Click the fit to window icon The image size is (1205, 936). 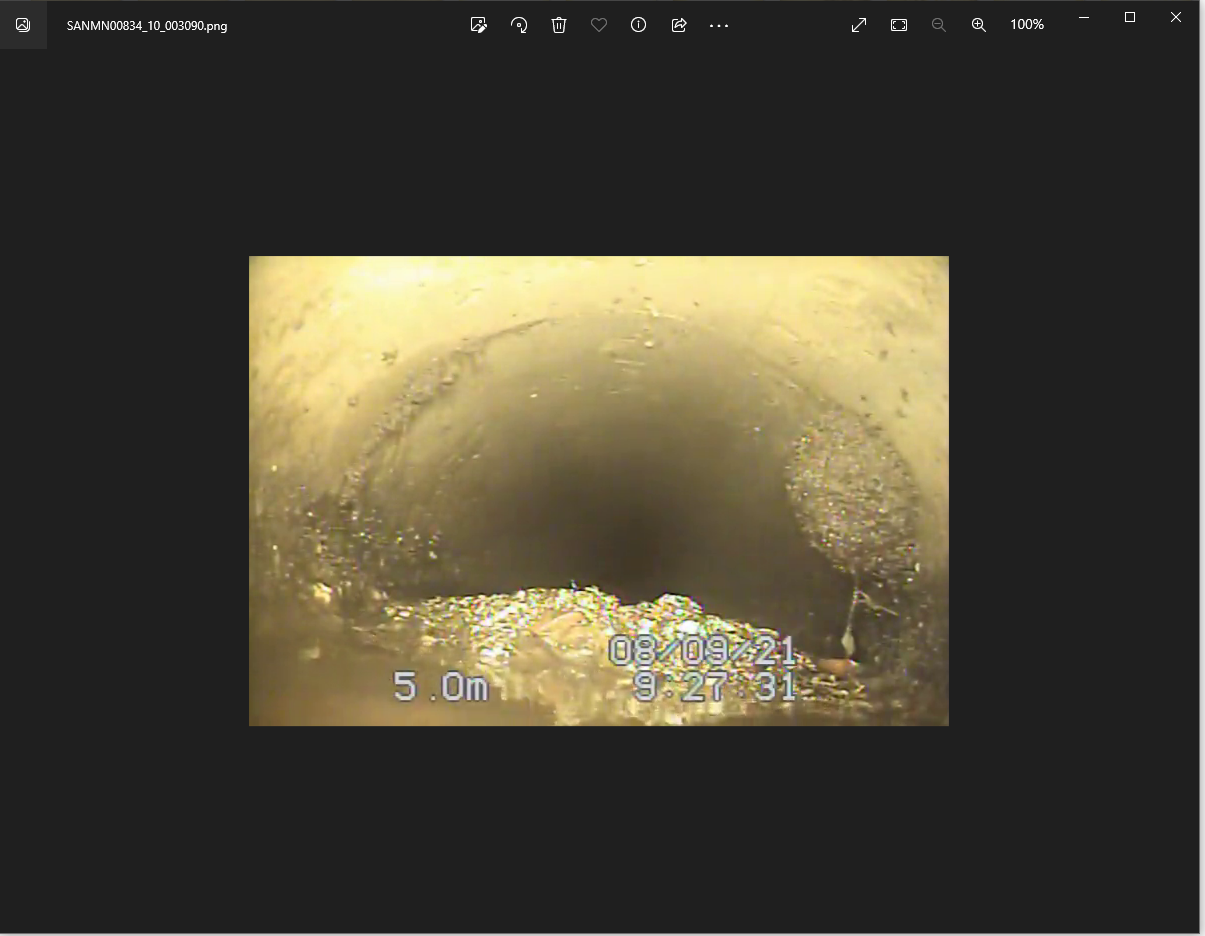[x=899, y=25]
